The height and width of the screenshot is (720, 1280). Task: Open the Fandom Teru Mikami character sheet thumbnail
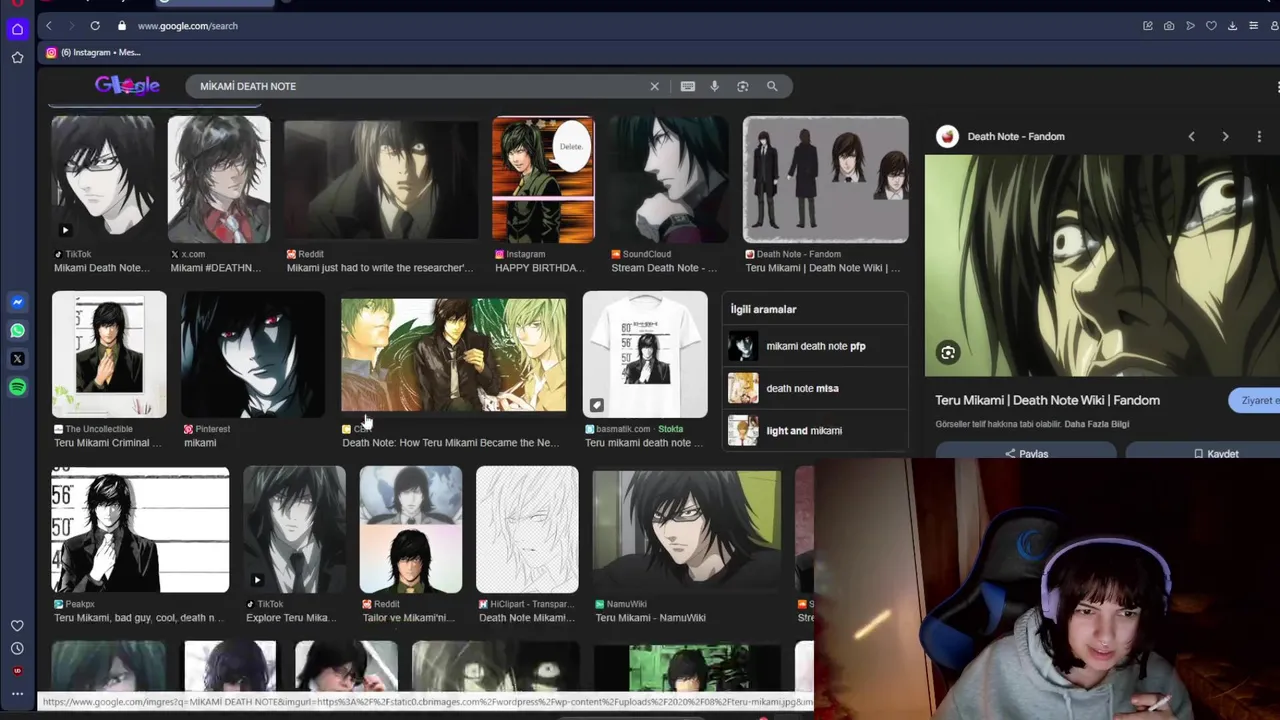(826, 180)
